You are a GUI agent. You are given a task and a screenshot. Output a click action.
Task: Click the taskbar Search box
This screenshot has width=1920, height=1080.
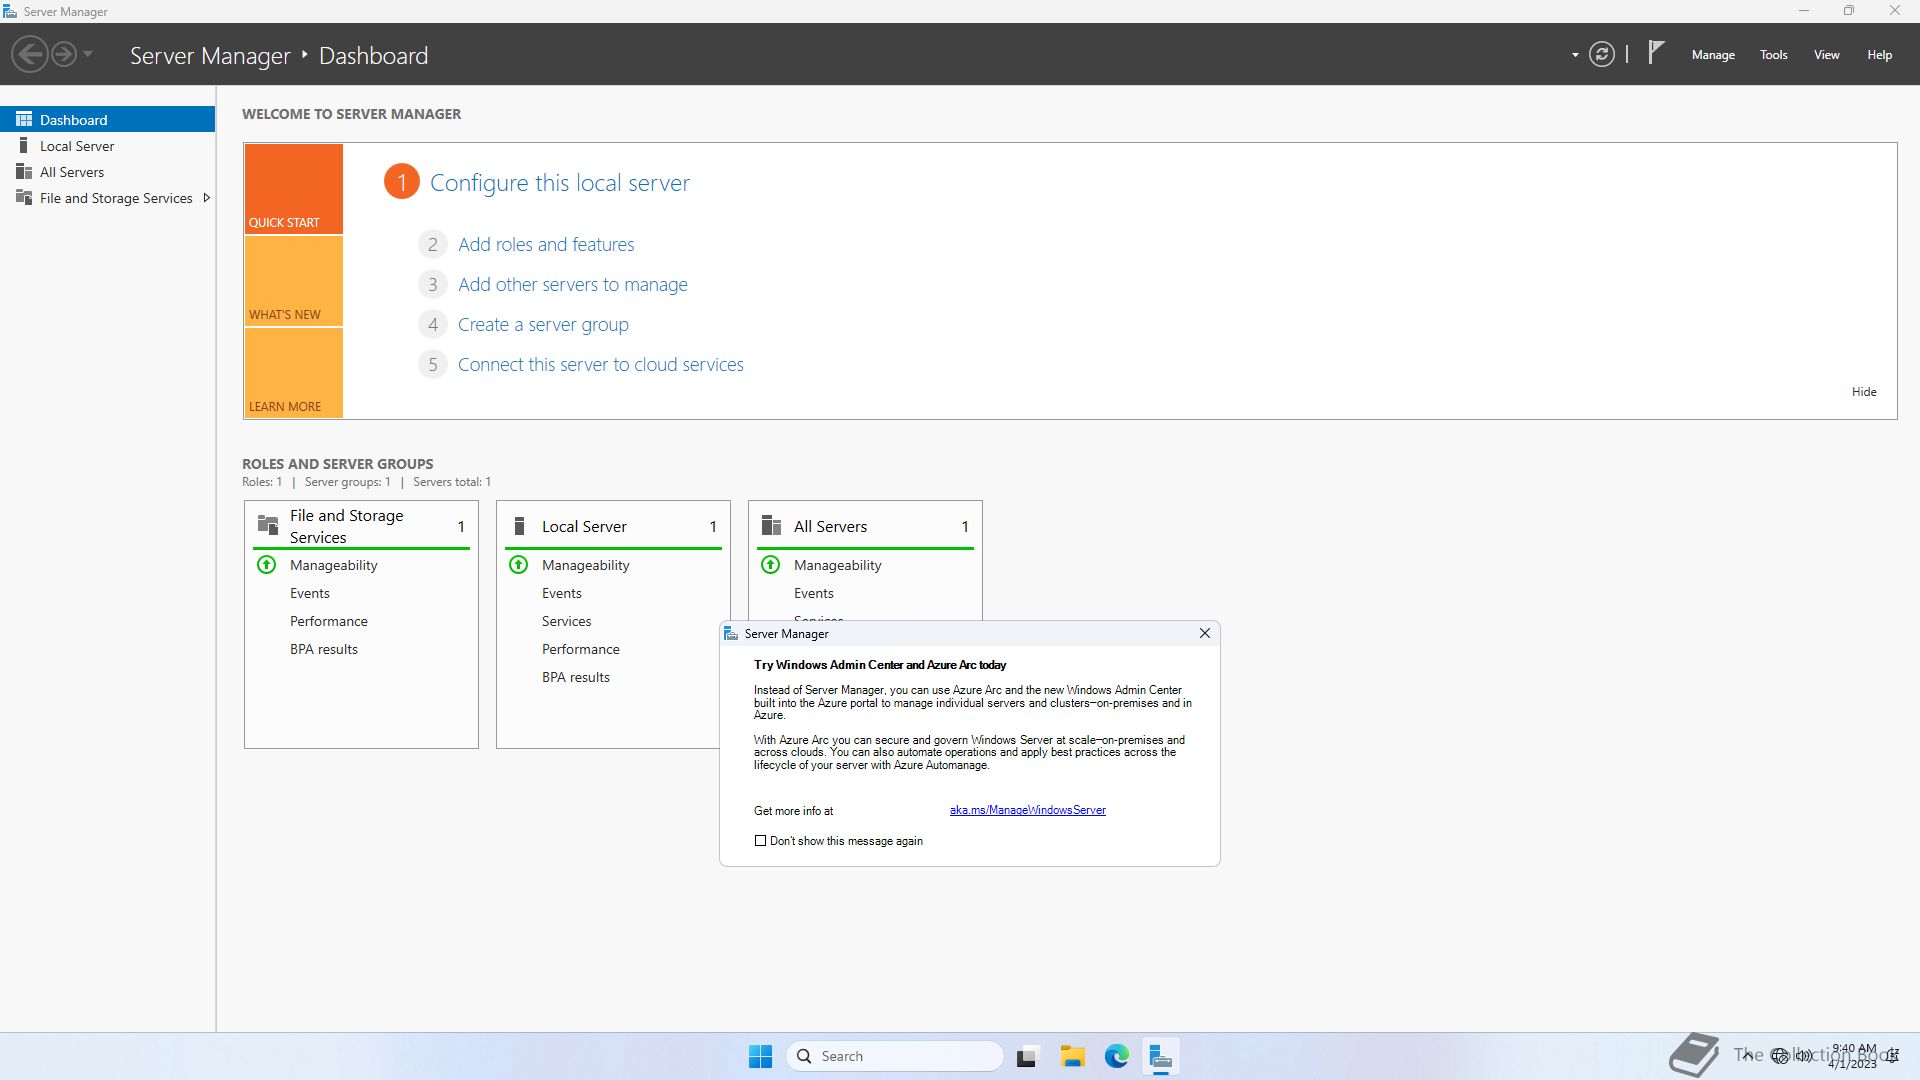tap(895, 1056)
